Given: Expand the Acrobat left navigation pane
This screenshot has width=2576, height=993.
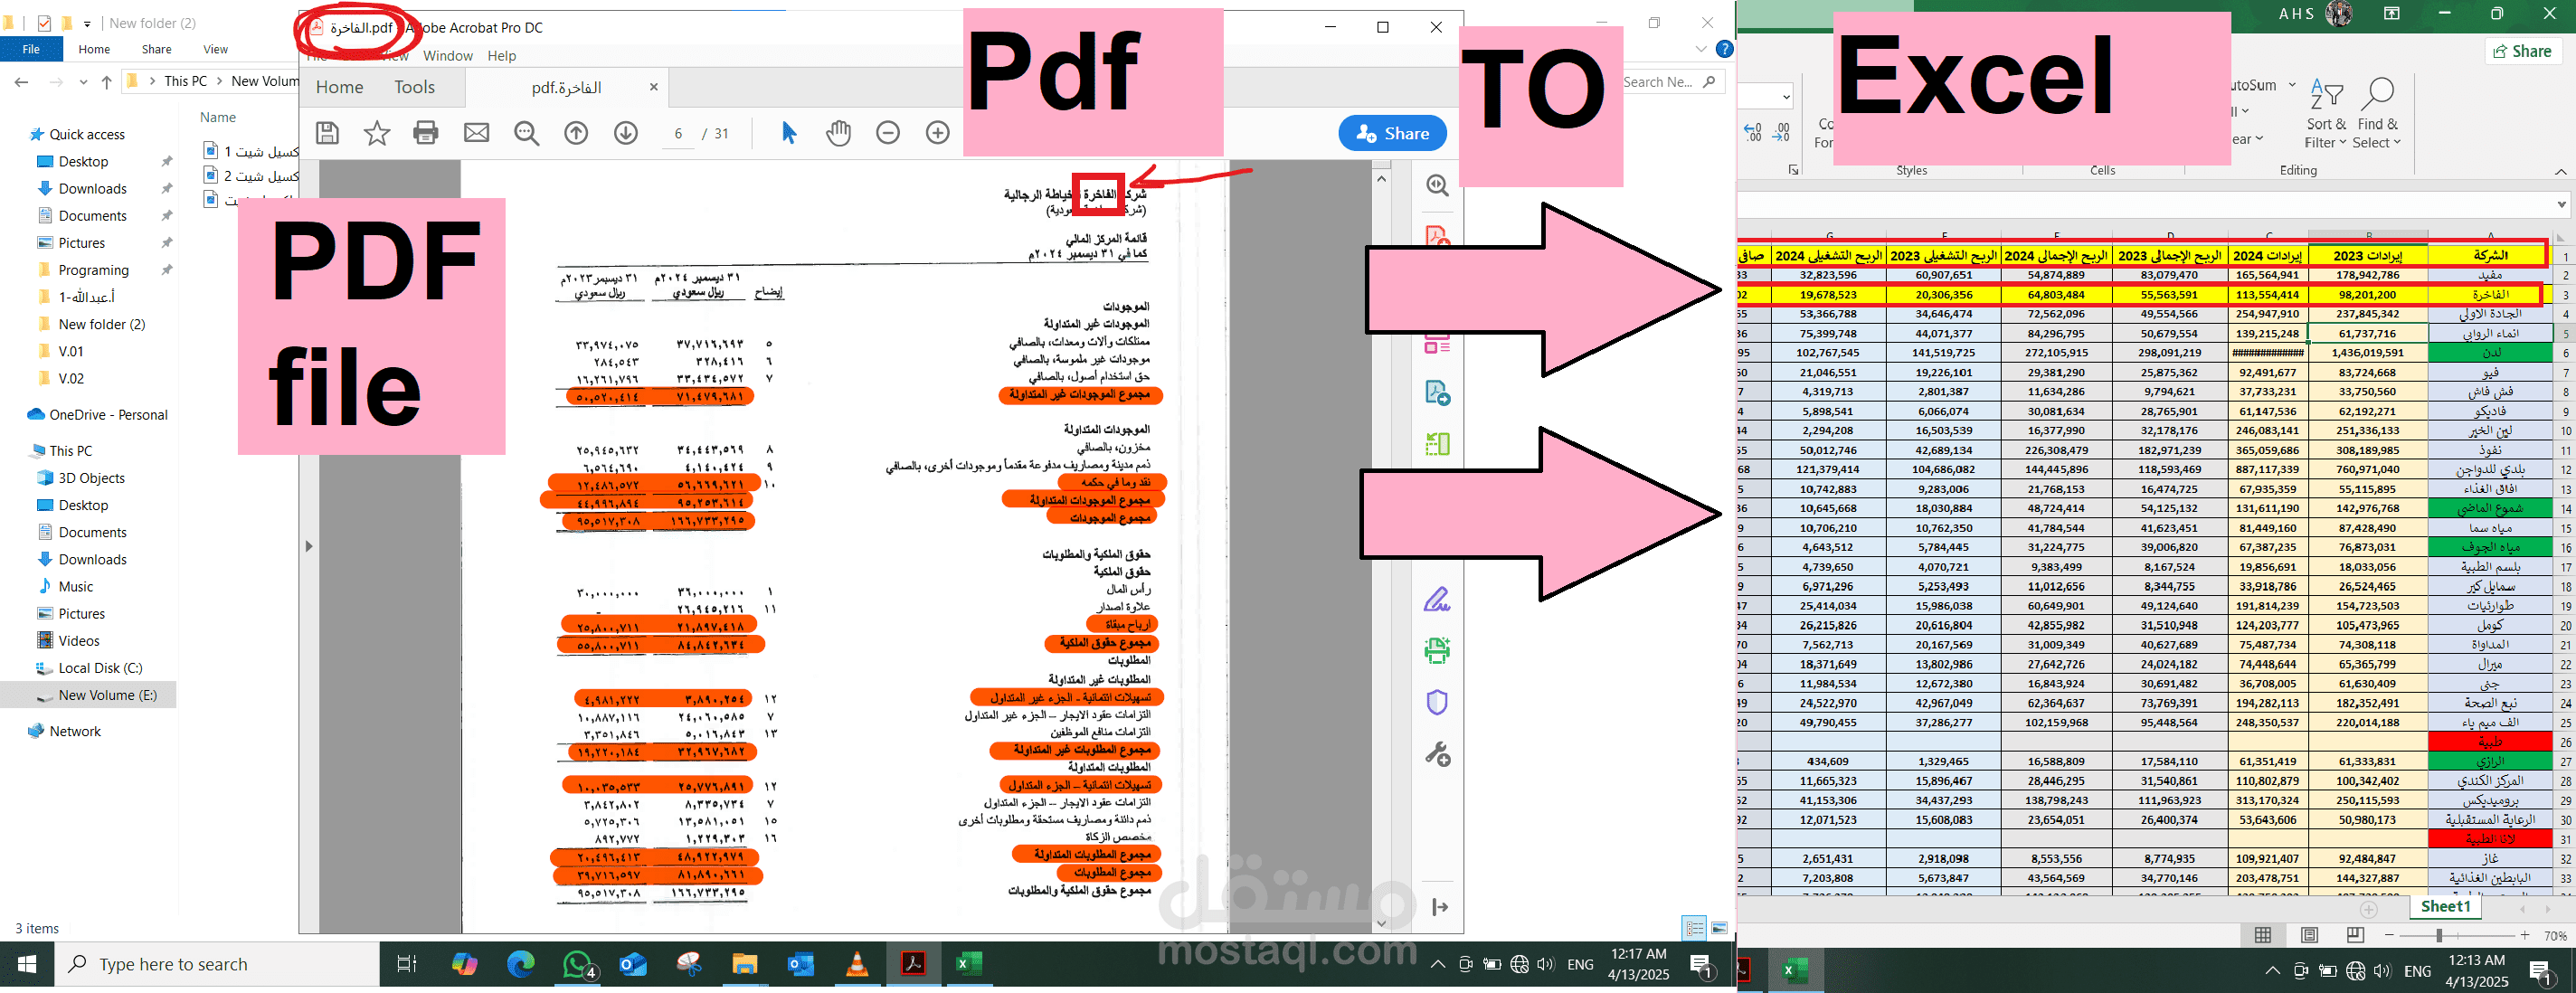Looking at the screenshot, I should tap(309, 546).
